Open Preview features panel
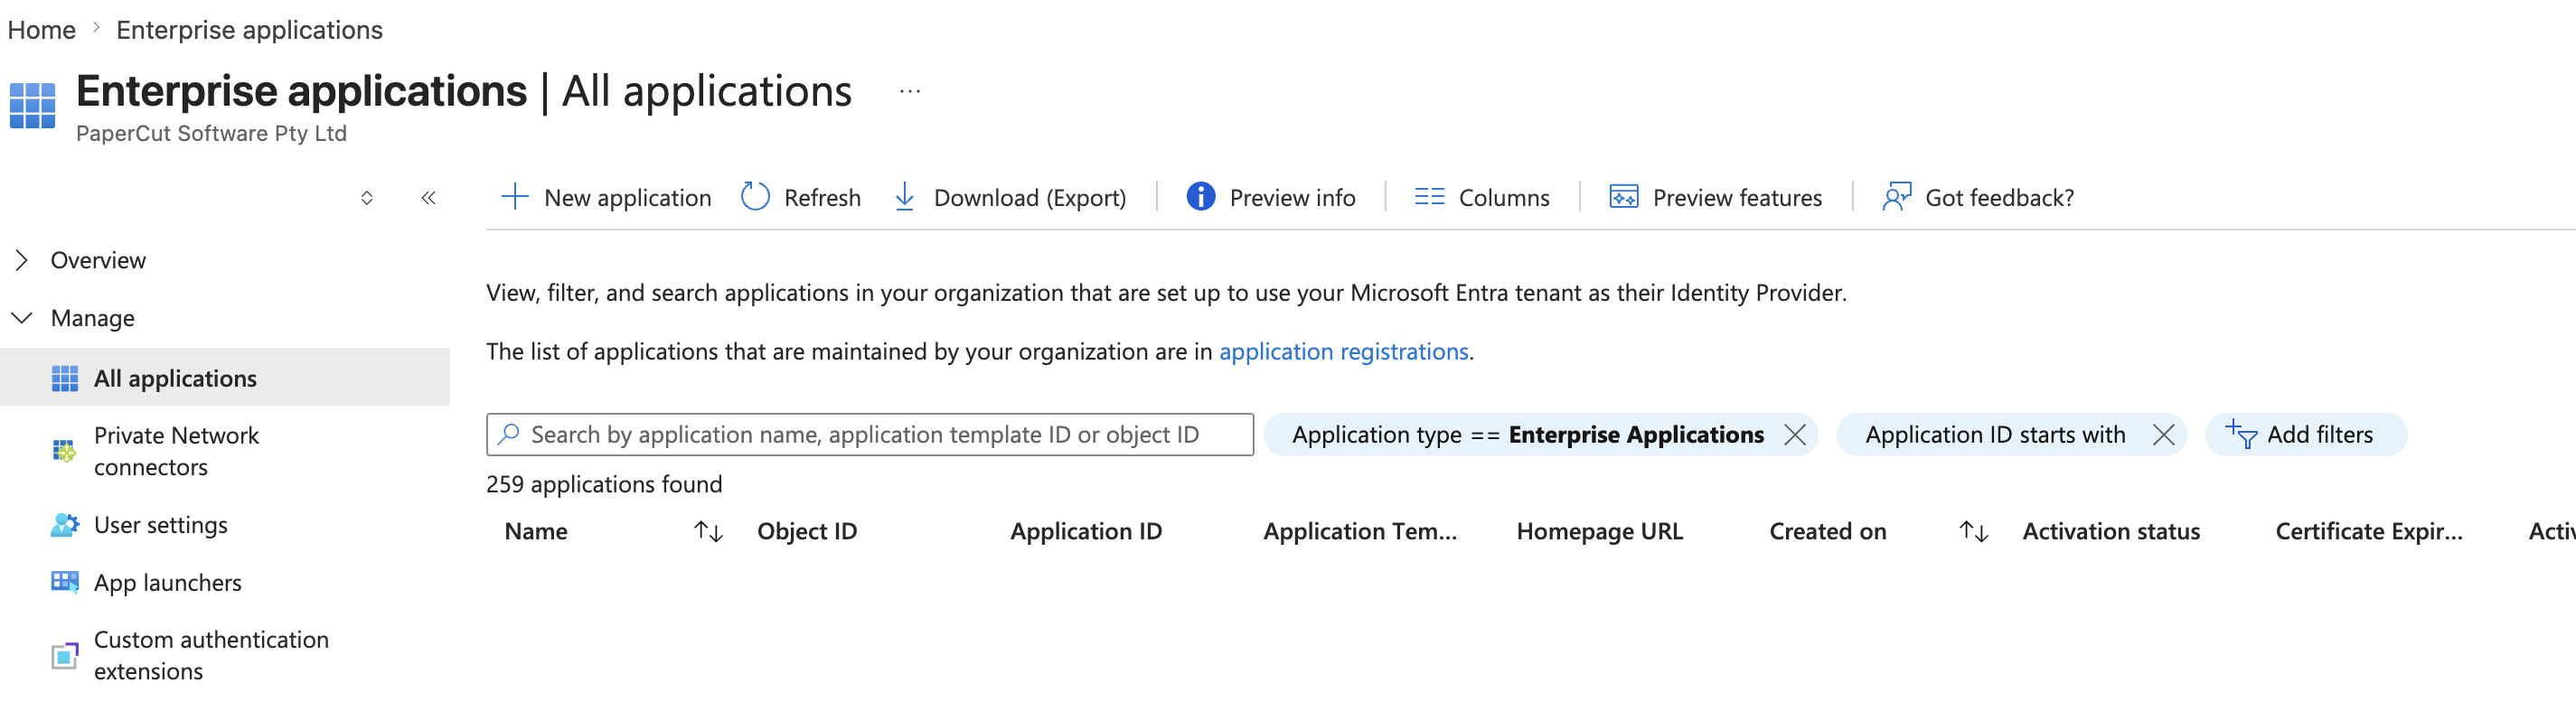This screenshot has height=702, width=2576. [1715, 197]
